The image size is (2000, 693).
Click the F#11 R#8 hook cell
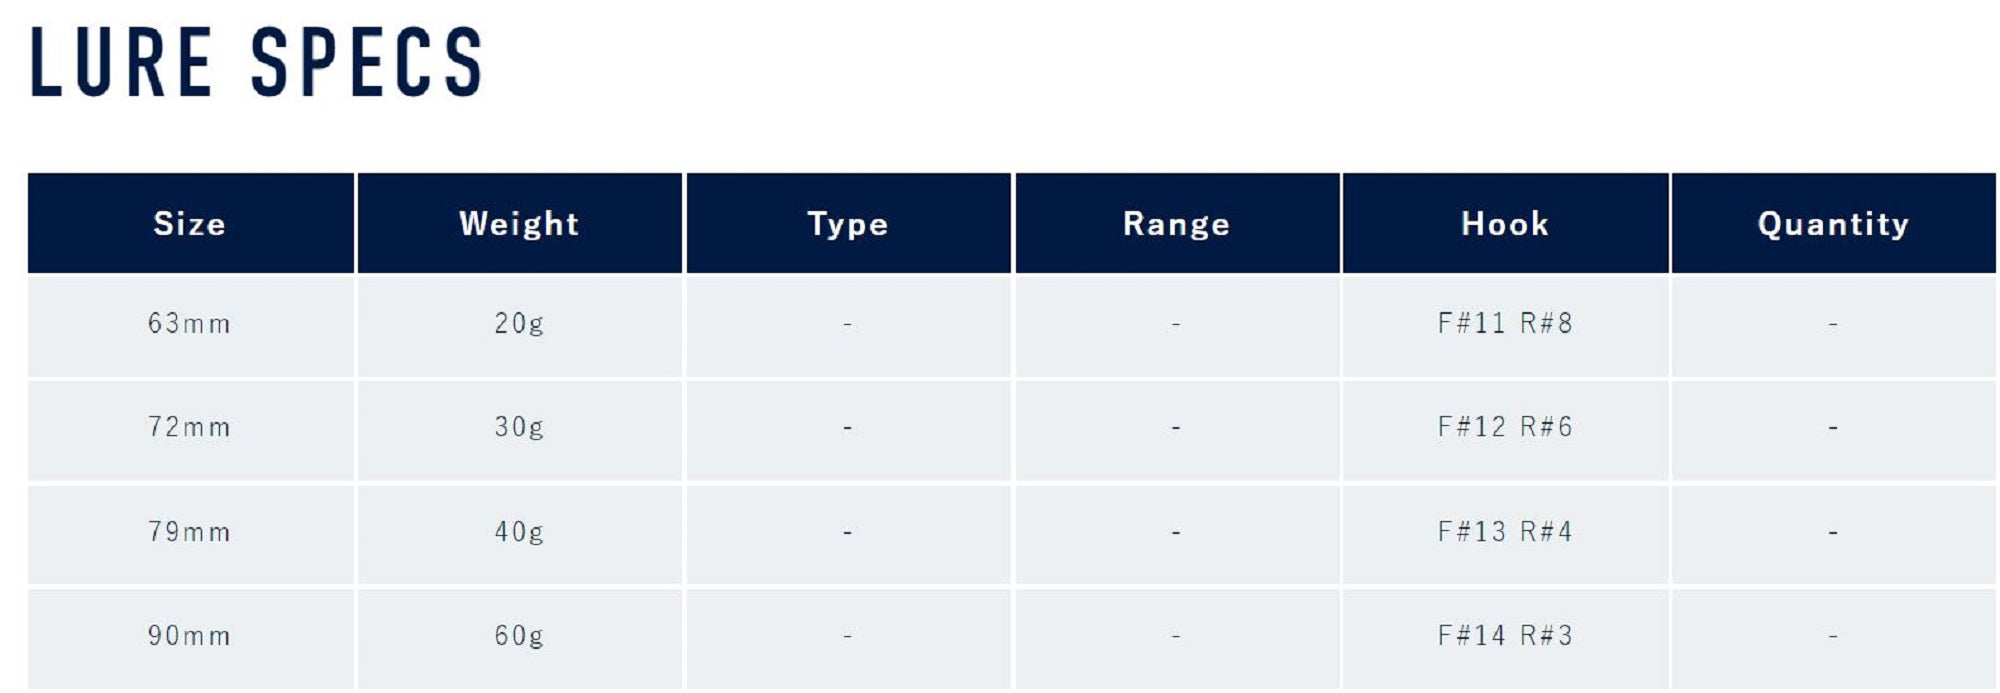(1505, 324)
